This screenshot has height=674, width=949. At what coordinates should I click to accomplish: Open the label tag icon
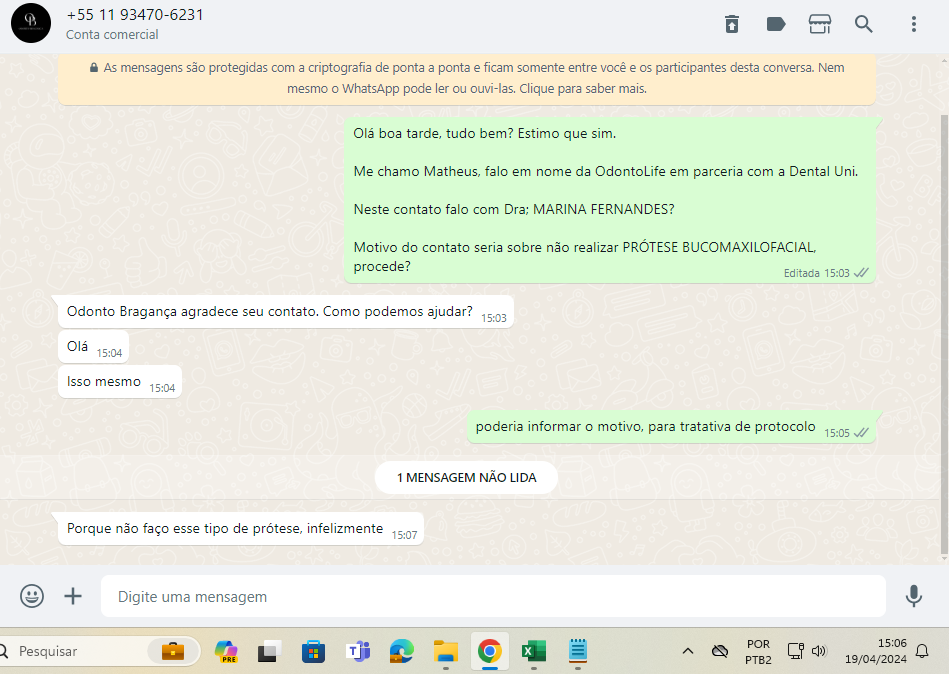(776, 24)
